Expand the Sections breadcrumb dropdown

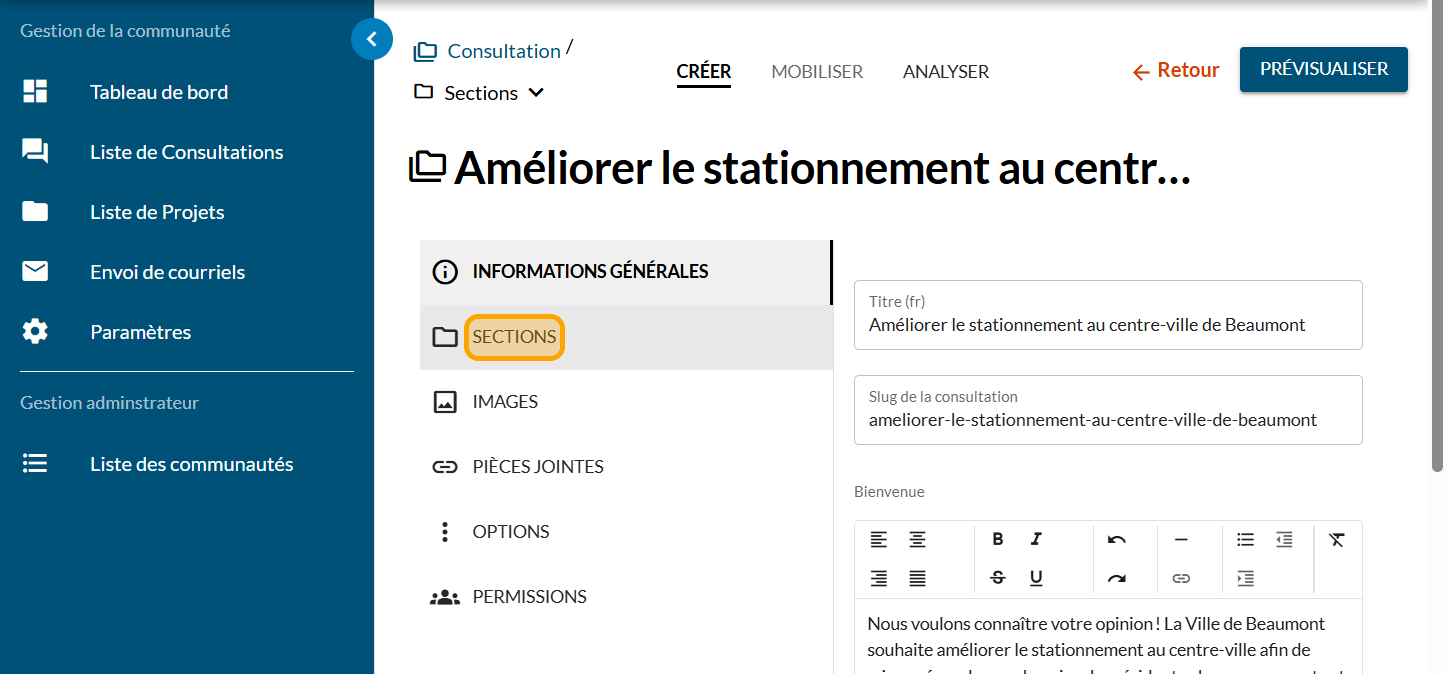[x=536, y=93]
